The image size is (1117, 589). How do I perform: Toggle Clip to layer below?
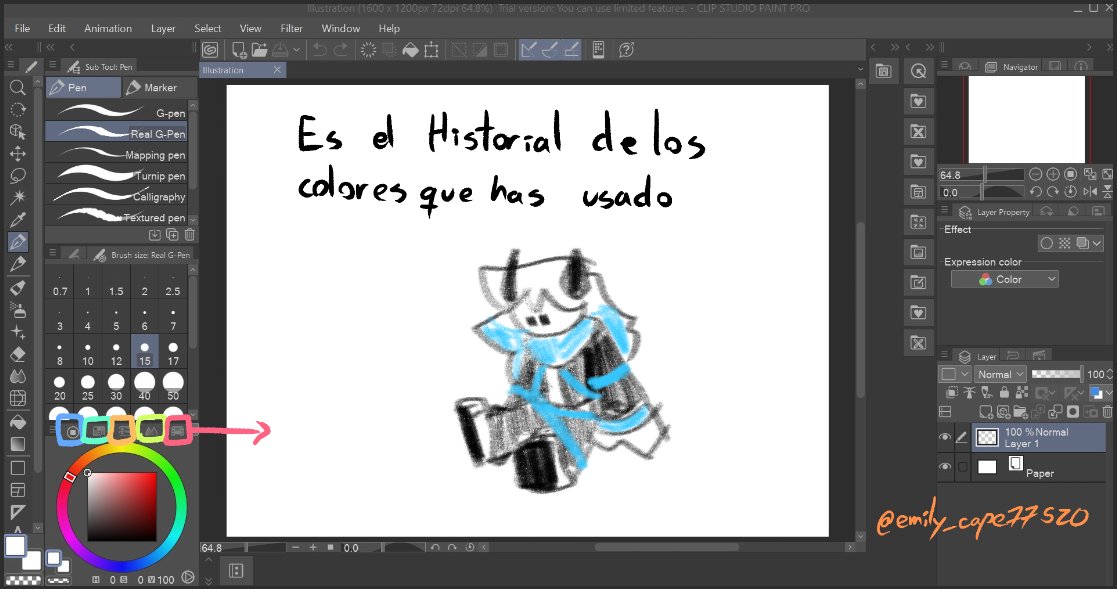coord(952,392)
